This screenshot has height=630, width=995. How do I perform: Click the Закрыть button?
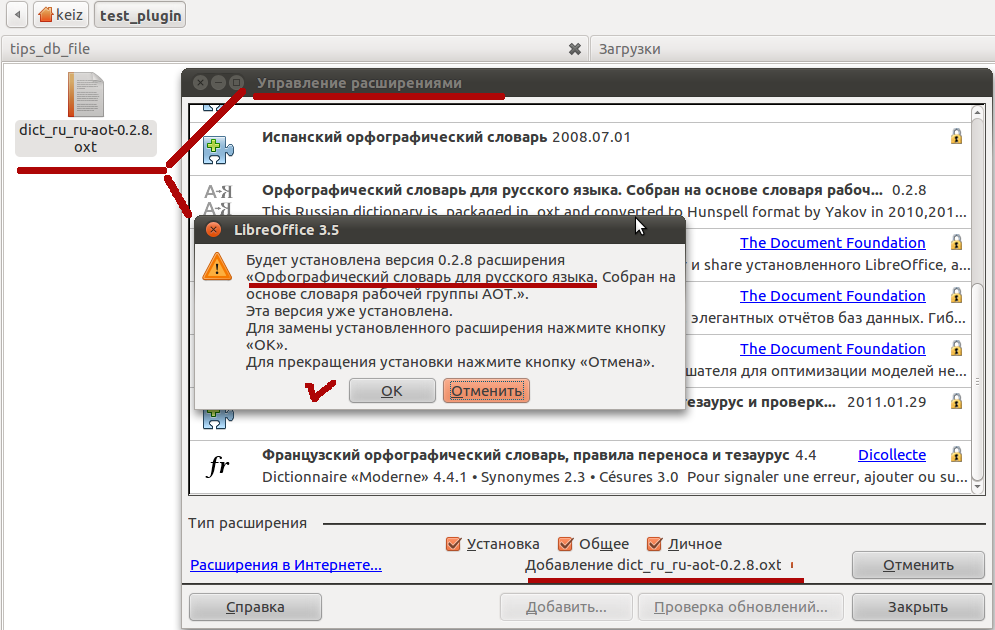[918, 607]
